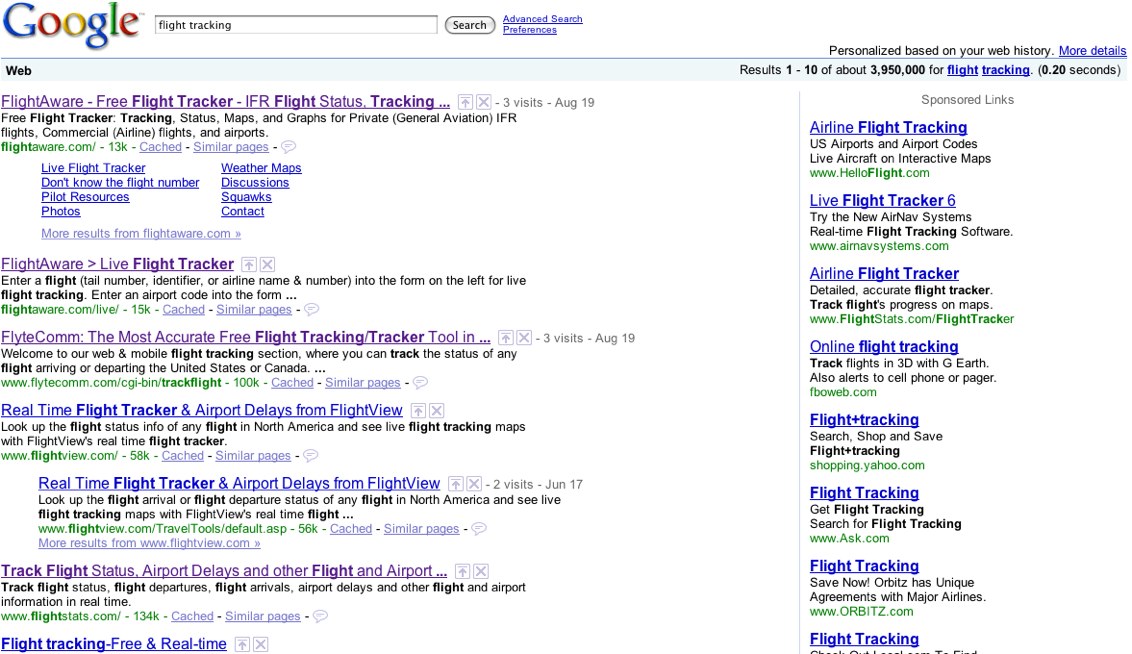Open comment bubble for flightview TravelTools result
This screenshot has width=1132, height=654.
[x=479, y=528]
